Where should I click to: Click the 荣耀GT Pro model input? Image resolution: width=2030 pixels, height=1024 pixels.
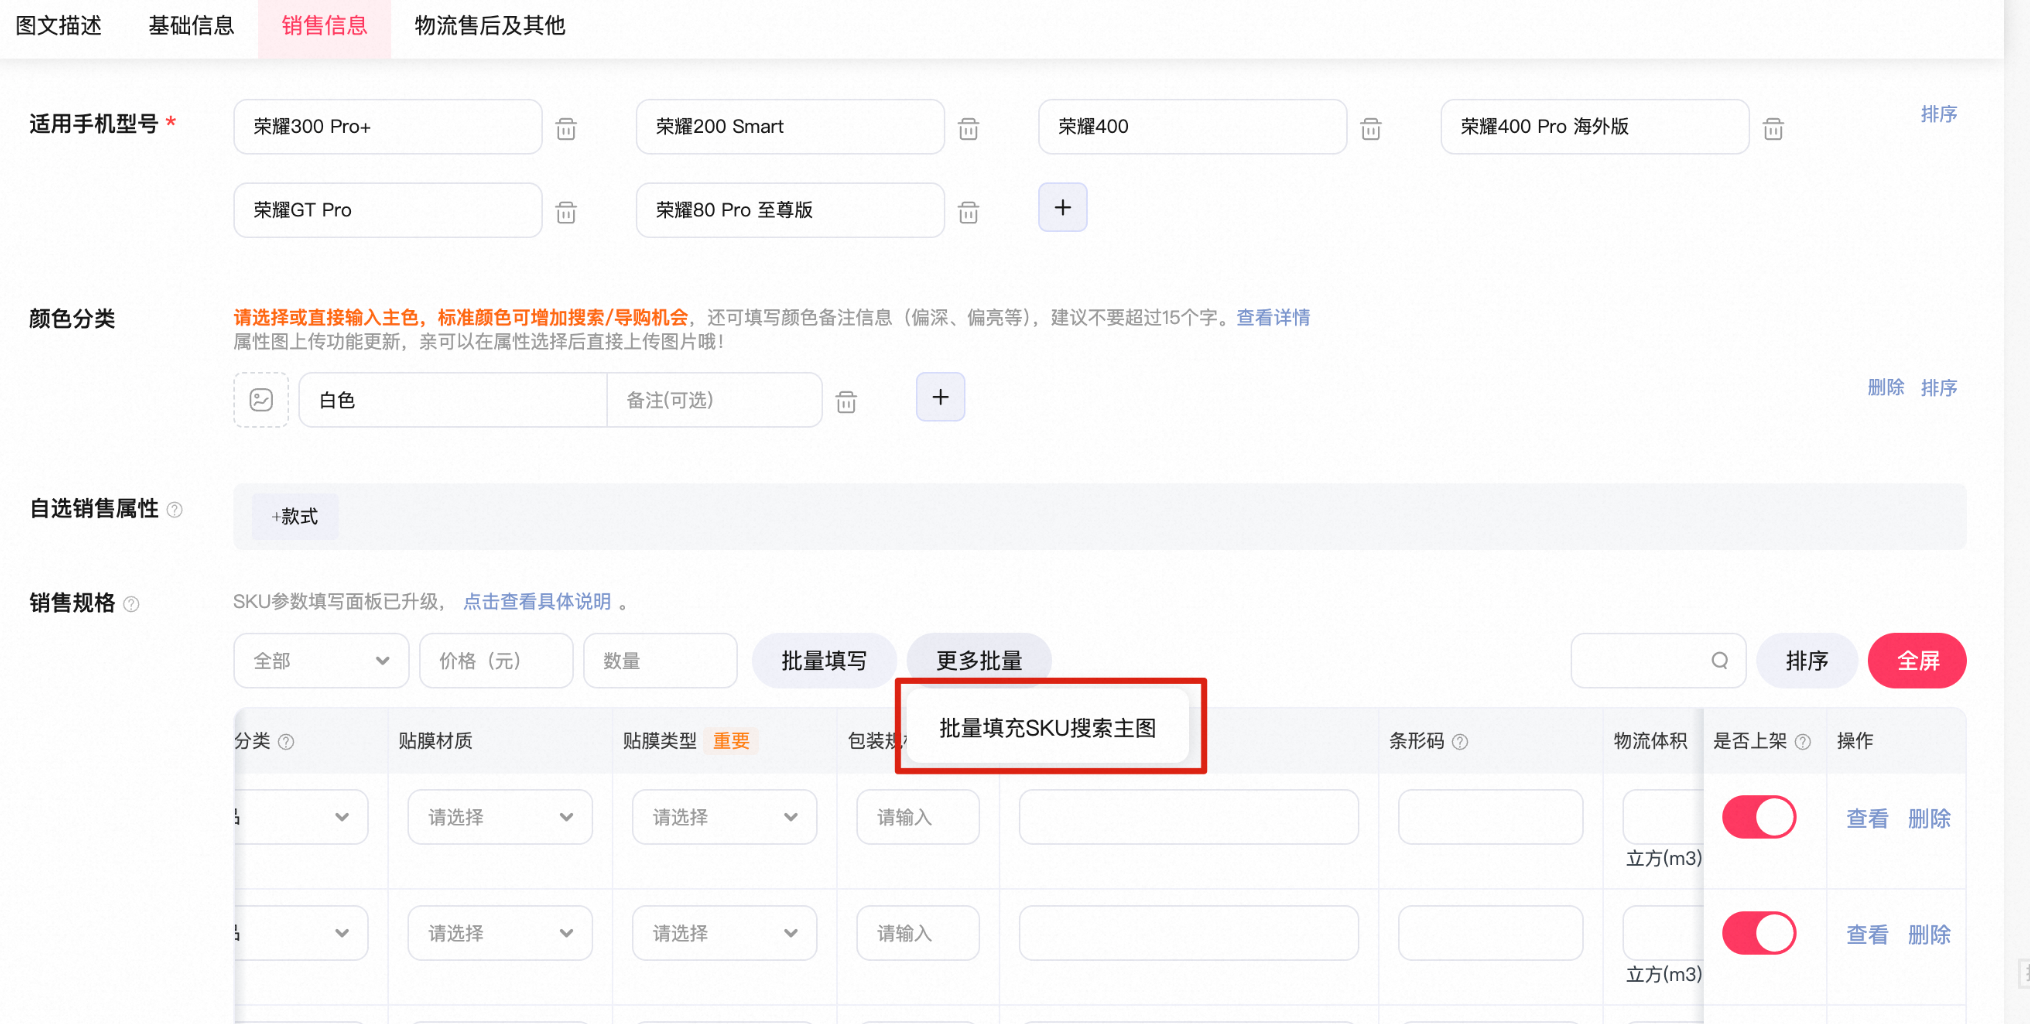click(388, 210)
